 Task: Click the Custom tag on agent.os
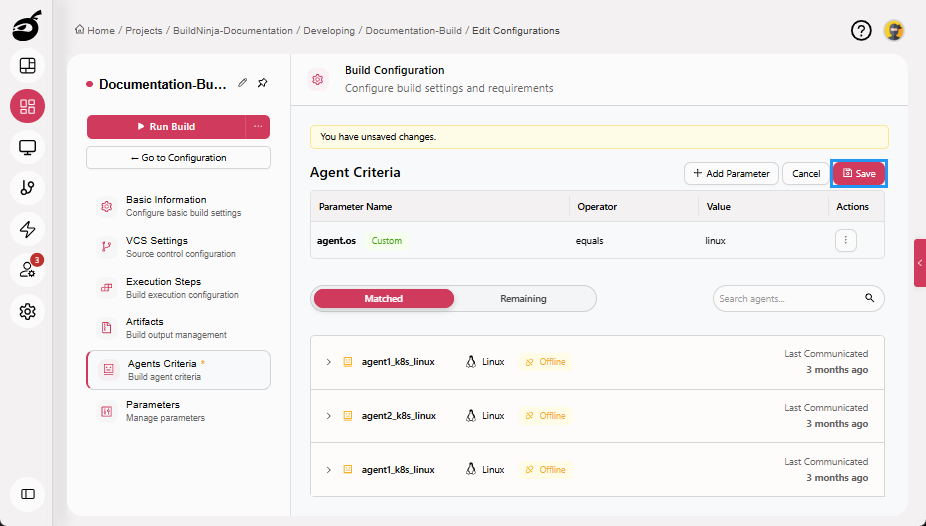point(386,240)
